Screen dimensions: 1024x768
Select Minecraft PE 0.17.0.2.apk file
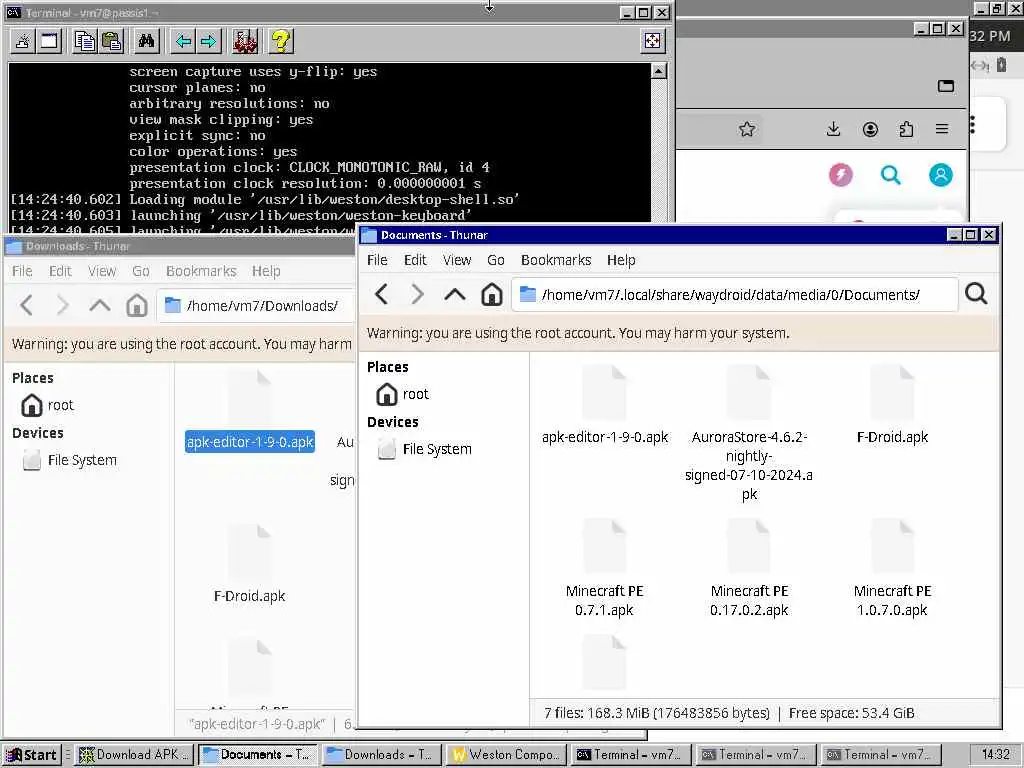click(749, 569)
